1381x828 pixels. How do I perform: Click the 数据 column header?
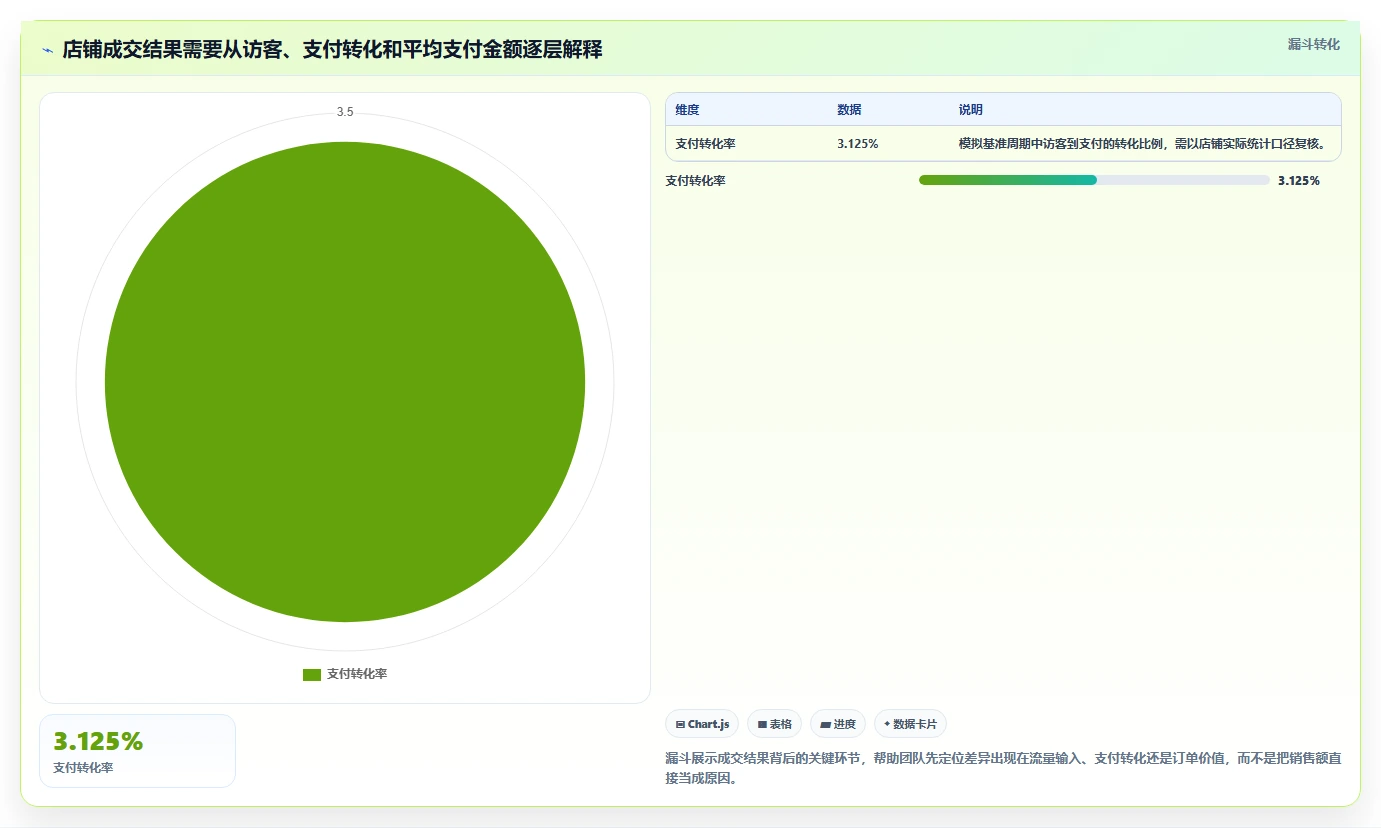click(x=849, y=110)
